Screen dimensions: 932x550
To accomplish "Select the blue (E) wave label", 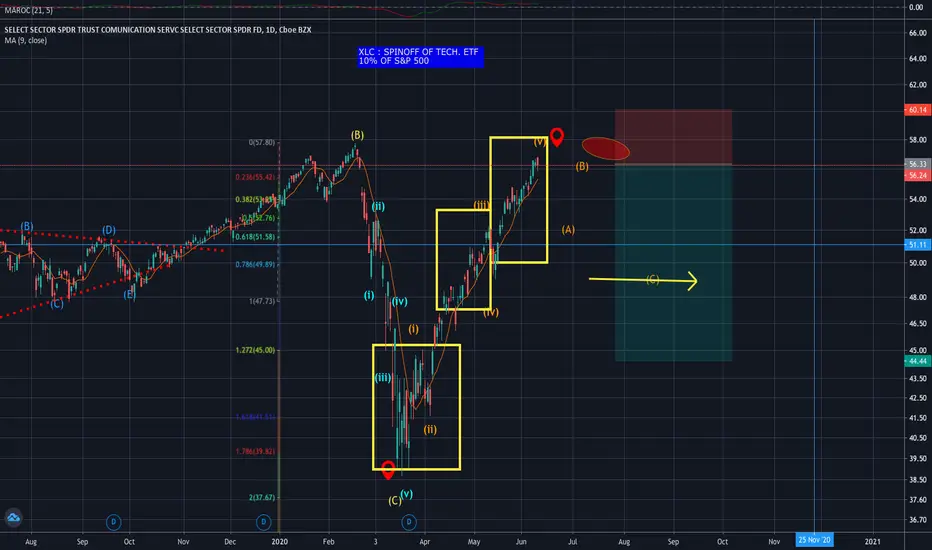I will (130, 294).
